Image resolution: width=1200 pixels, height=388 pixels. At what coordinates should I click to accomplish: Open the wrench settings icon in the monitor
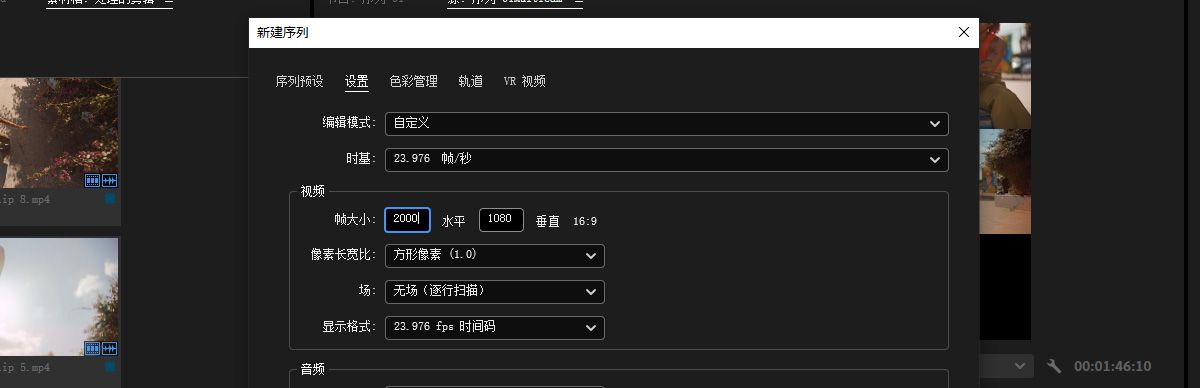1054,366
